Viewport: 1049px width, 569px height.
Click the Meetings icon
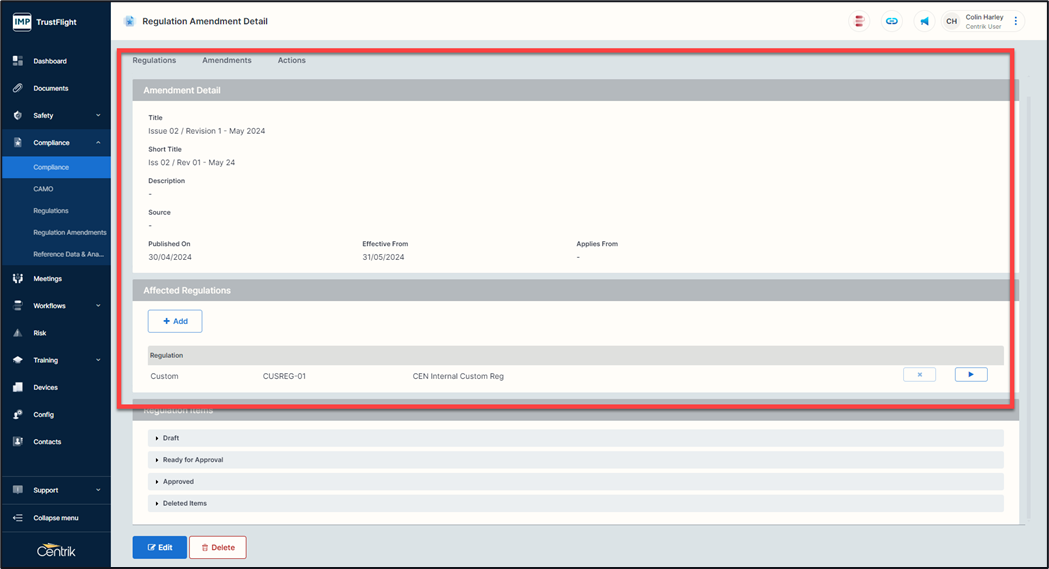[x=18, y=279]
